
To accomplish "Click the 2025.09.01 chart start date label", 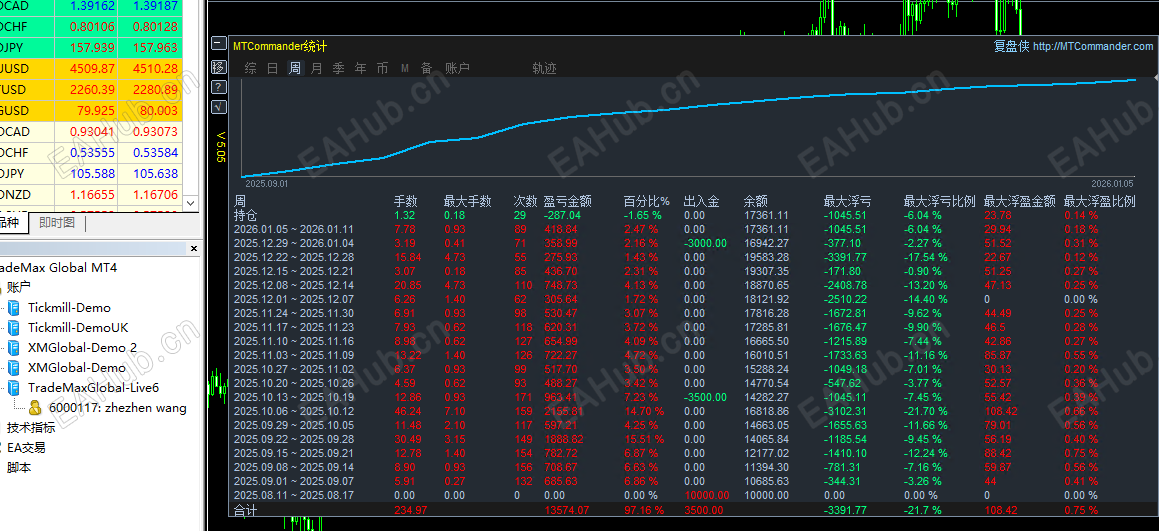I will pyautogui.click(x=266, y=182).
